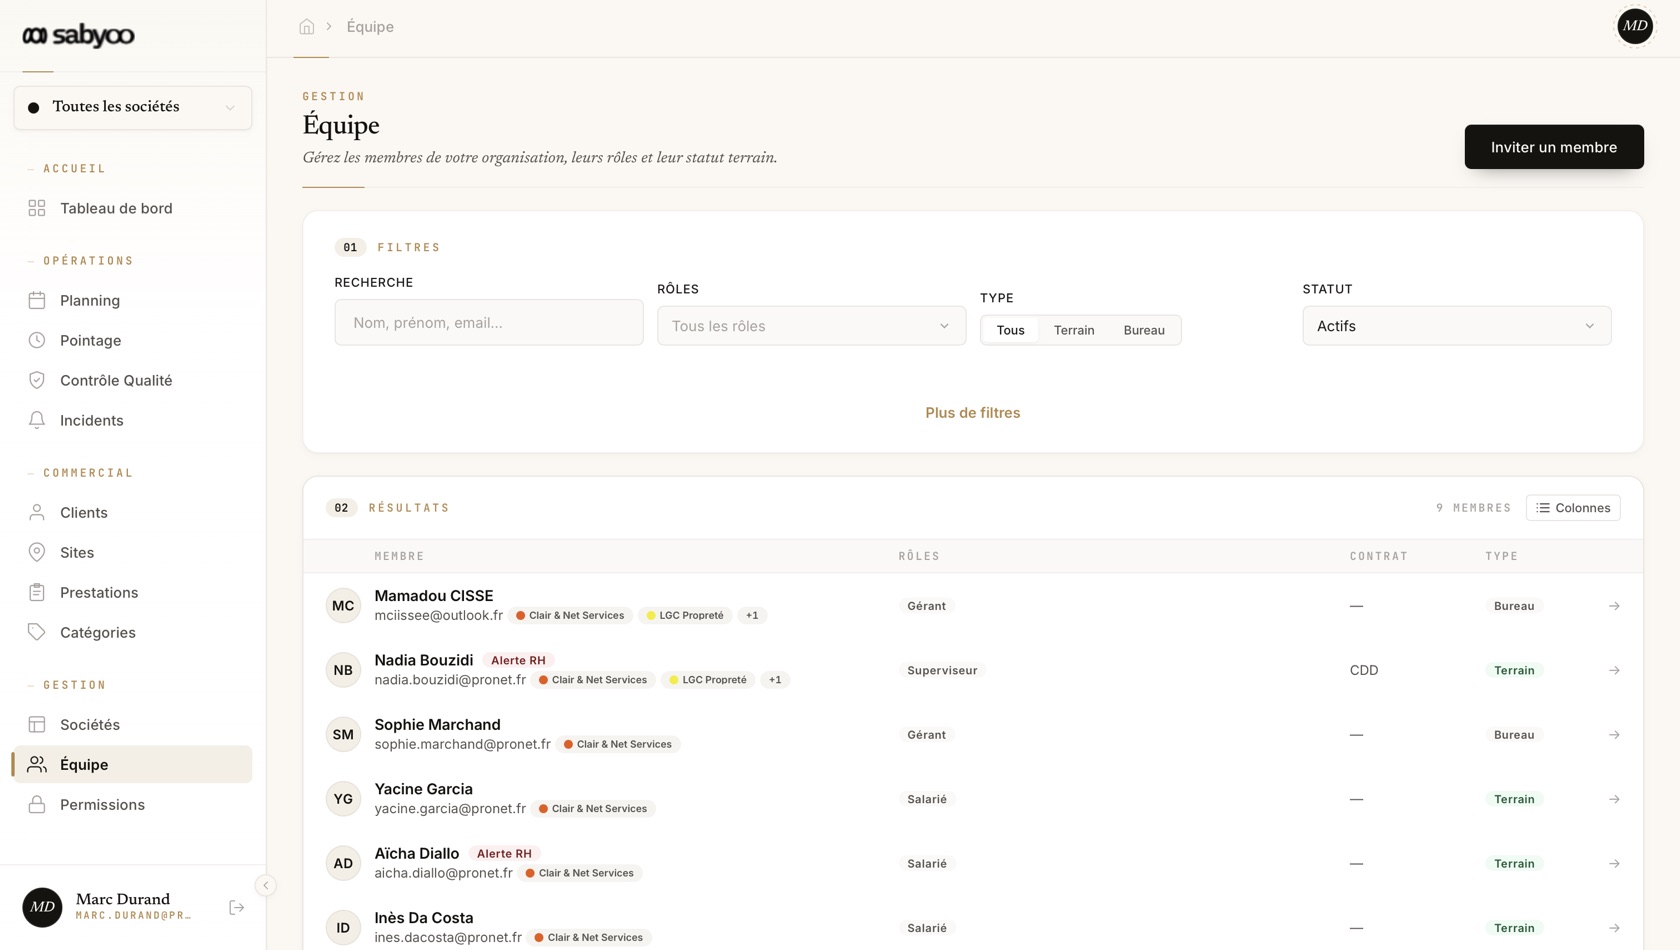Click Marc Durand user name in sidebar
The height and width of the screenshot is (950, 1680).
click(123, 899)
